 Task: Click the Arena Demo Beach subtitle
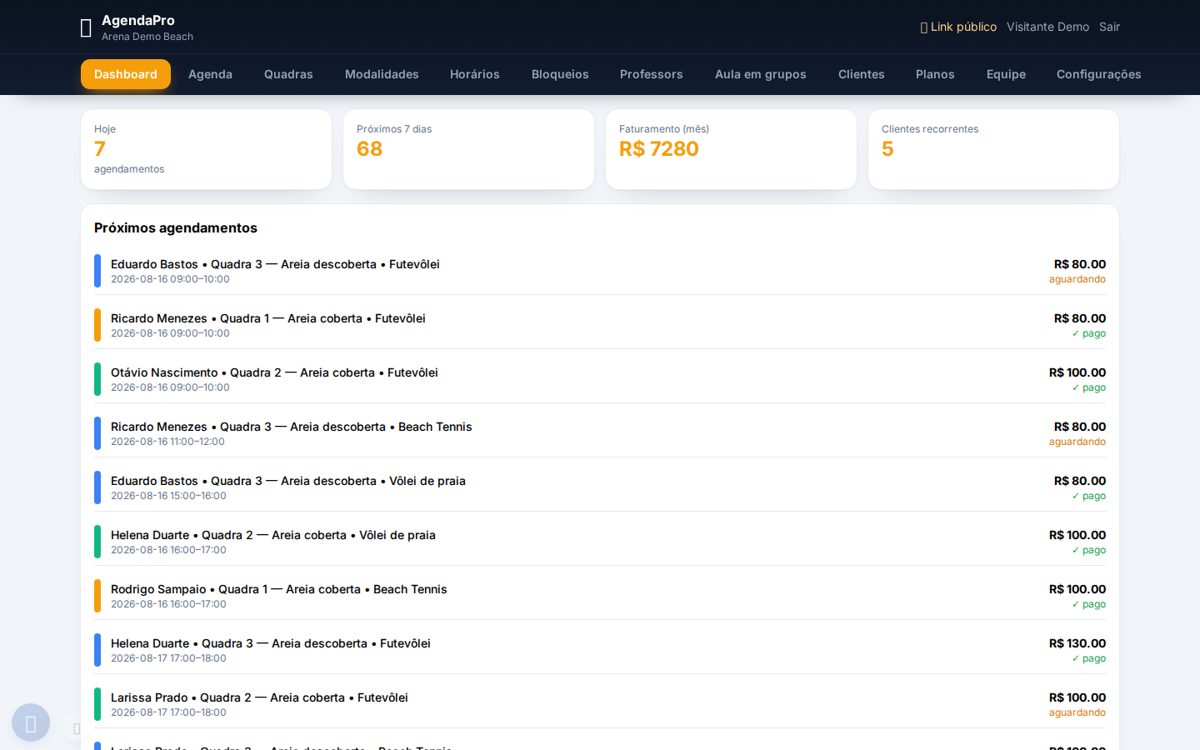[x=147, y=37]
